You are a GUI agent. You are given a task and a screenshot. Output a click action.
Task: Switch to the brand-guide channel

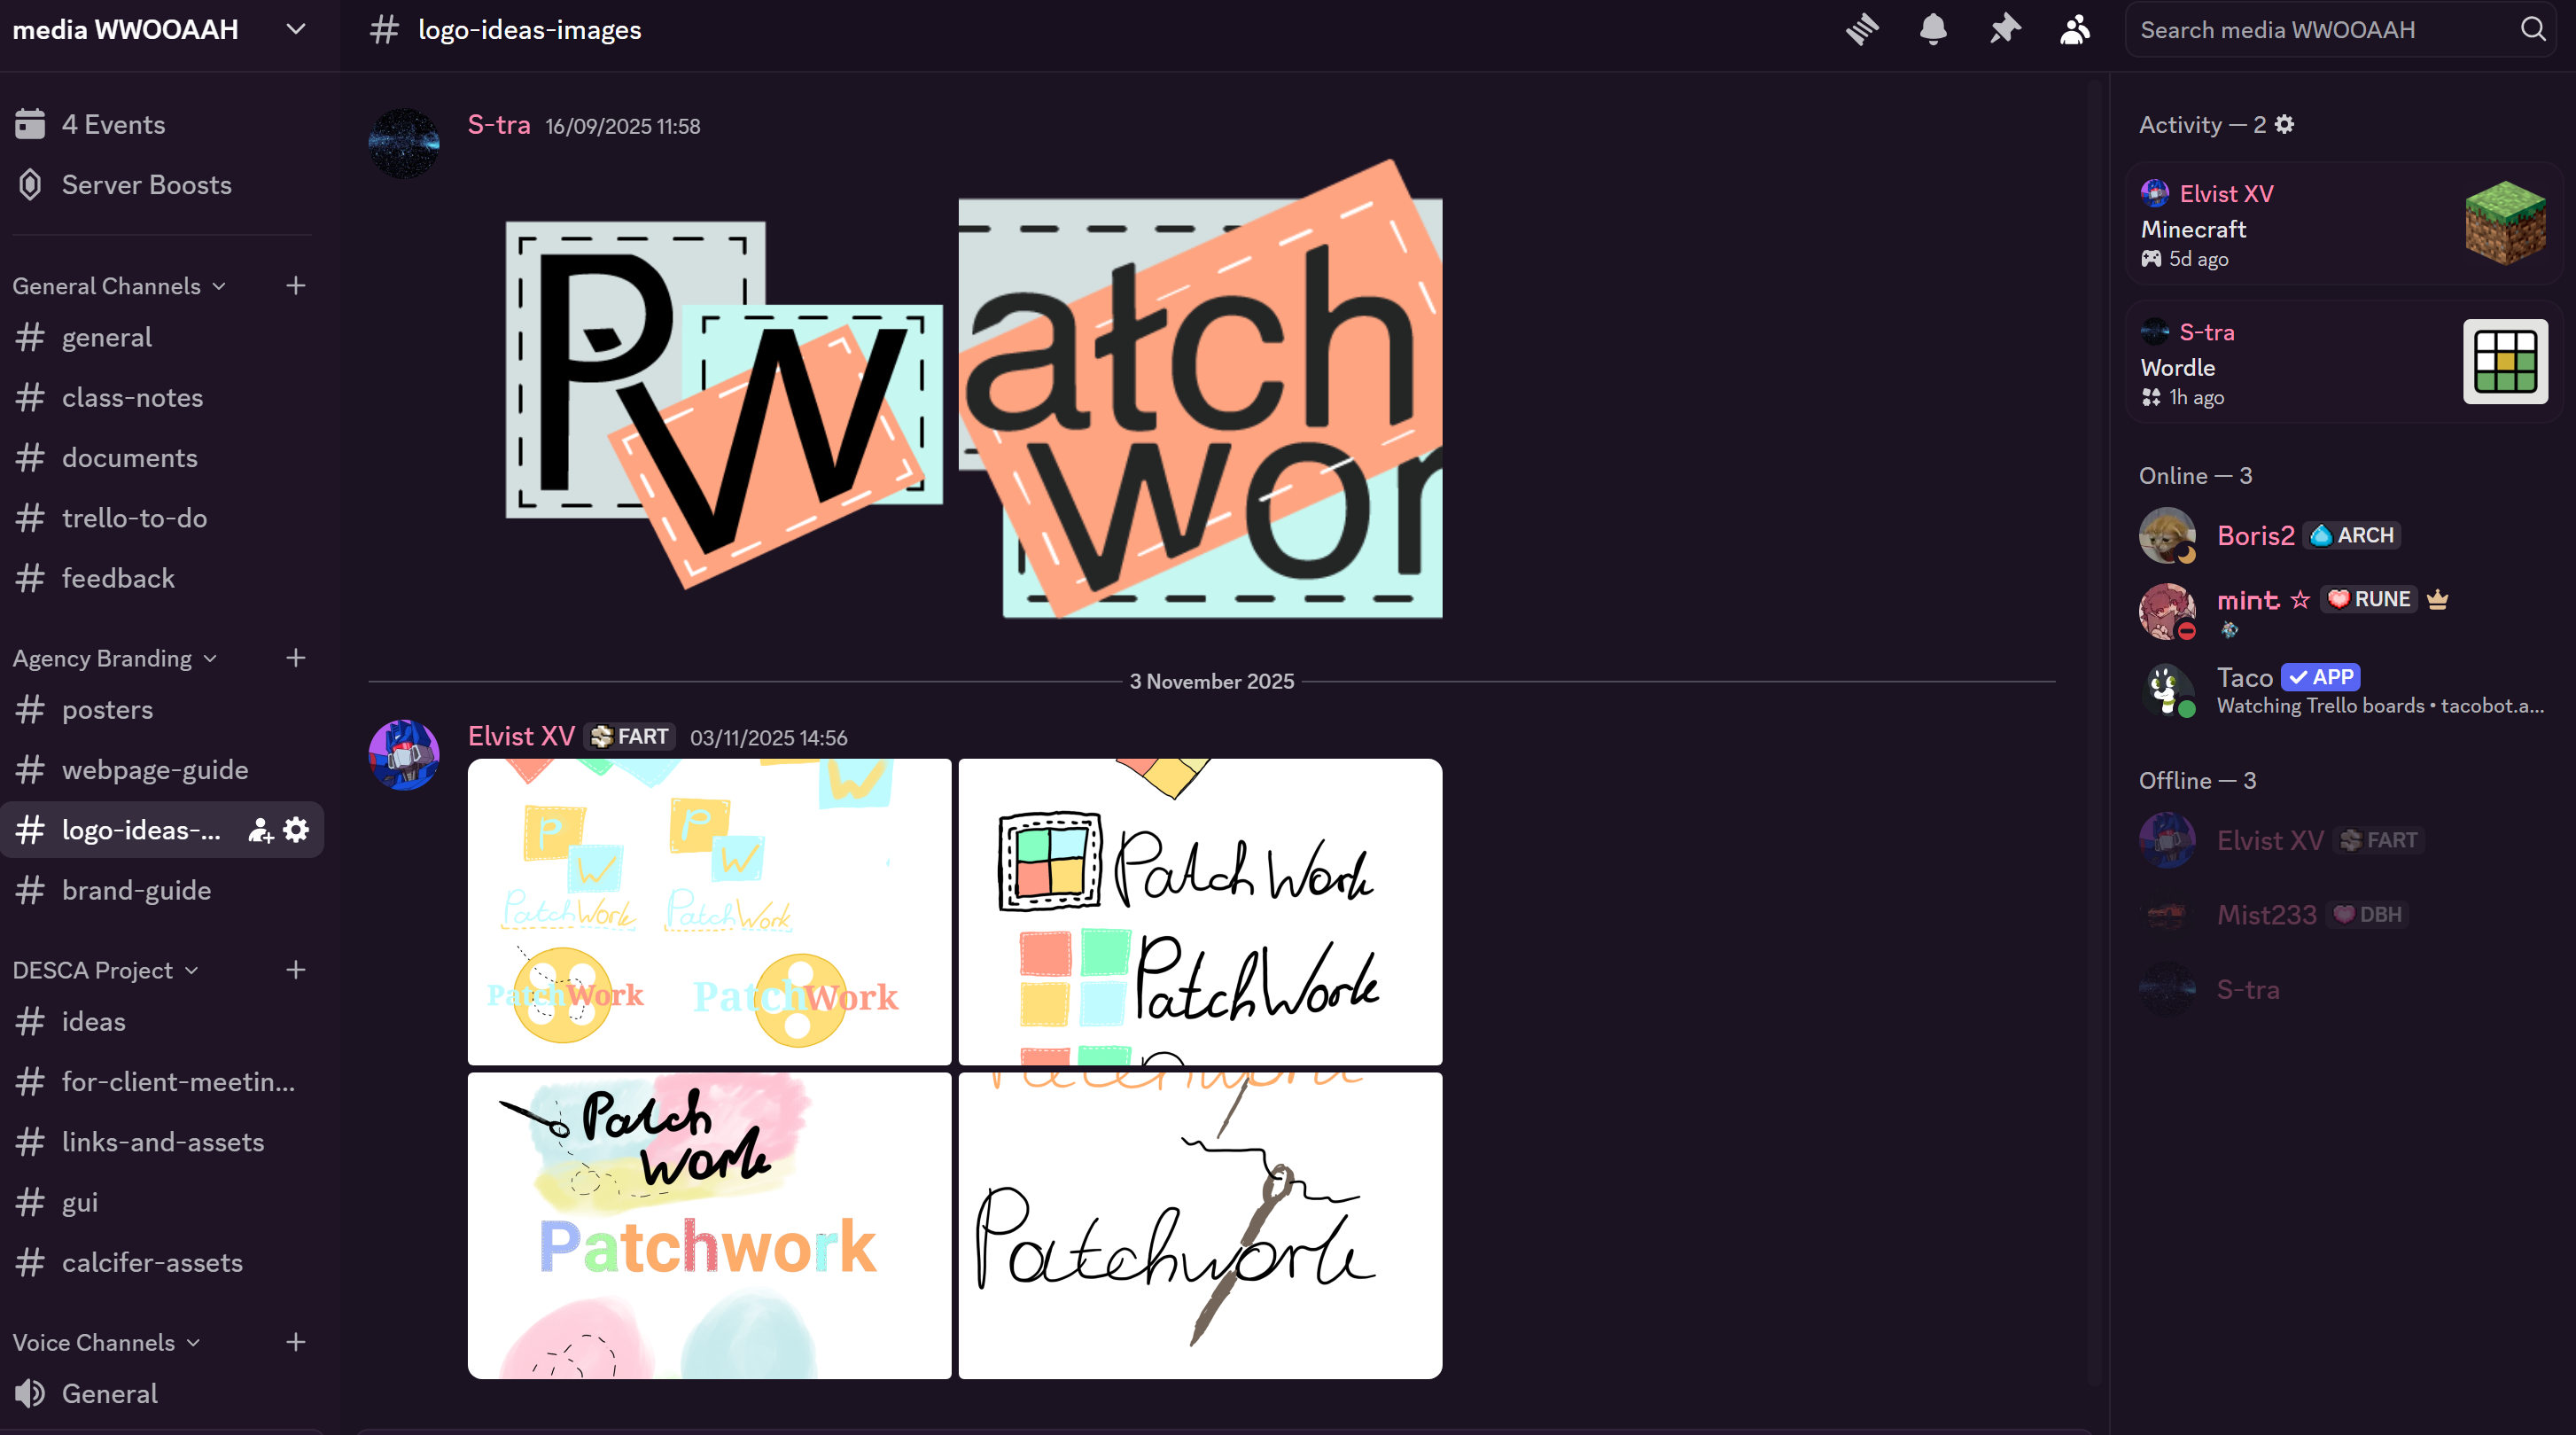click(x=136, y=890)
